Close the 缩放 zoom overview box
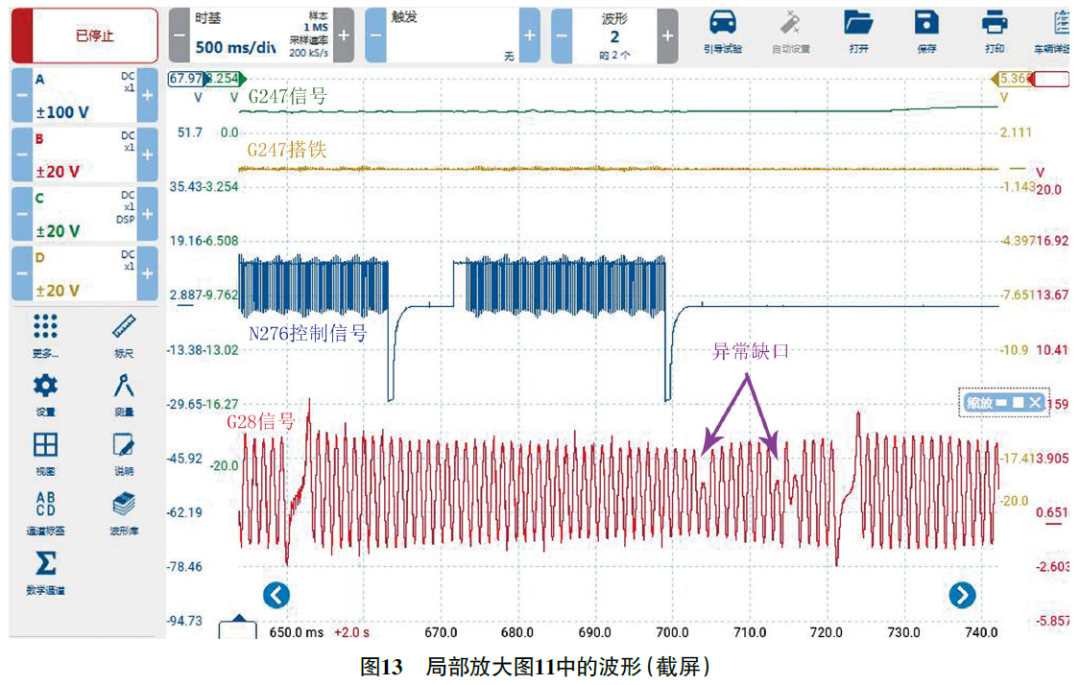Viewport: 1080px width, 685px height. pos(1035,403)
